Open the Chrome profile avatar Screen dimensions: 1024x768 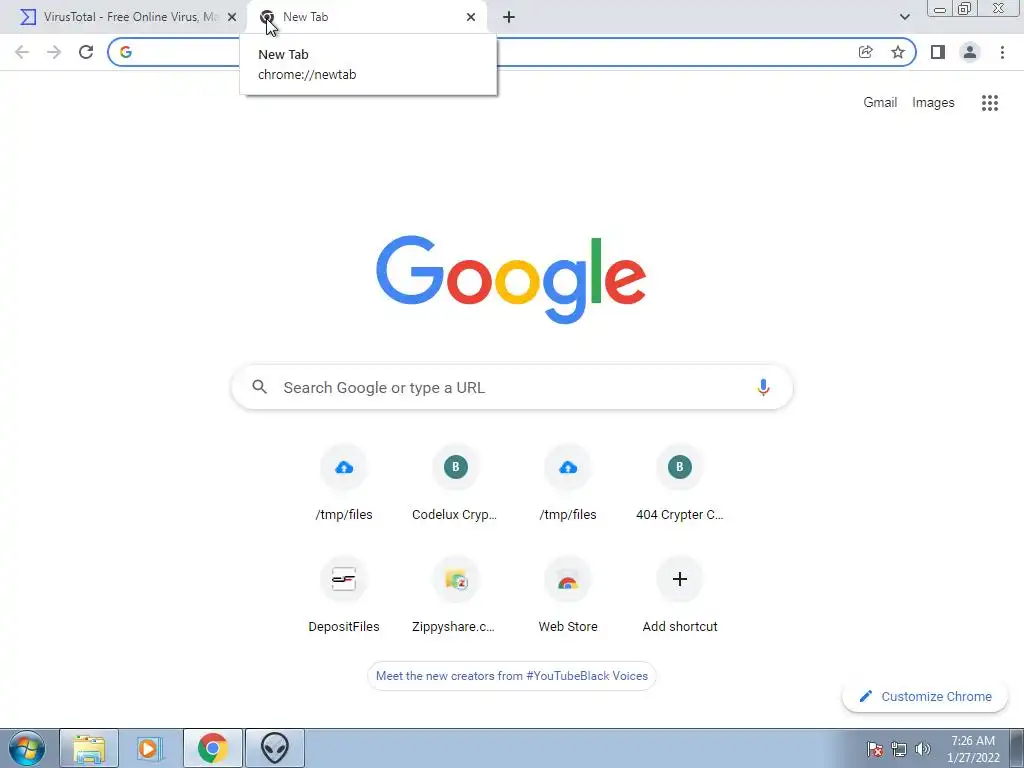(x=970, y=52)
